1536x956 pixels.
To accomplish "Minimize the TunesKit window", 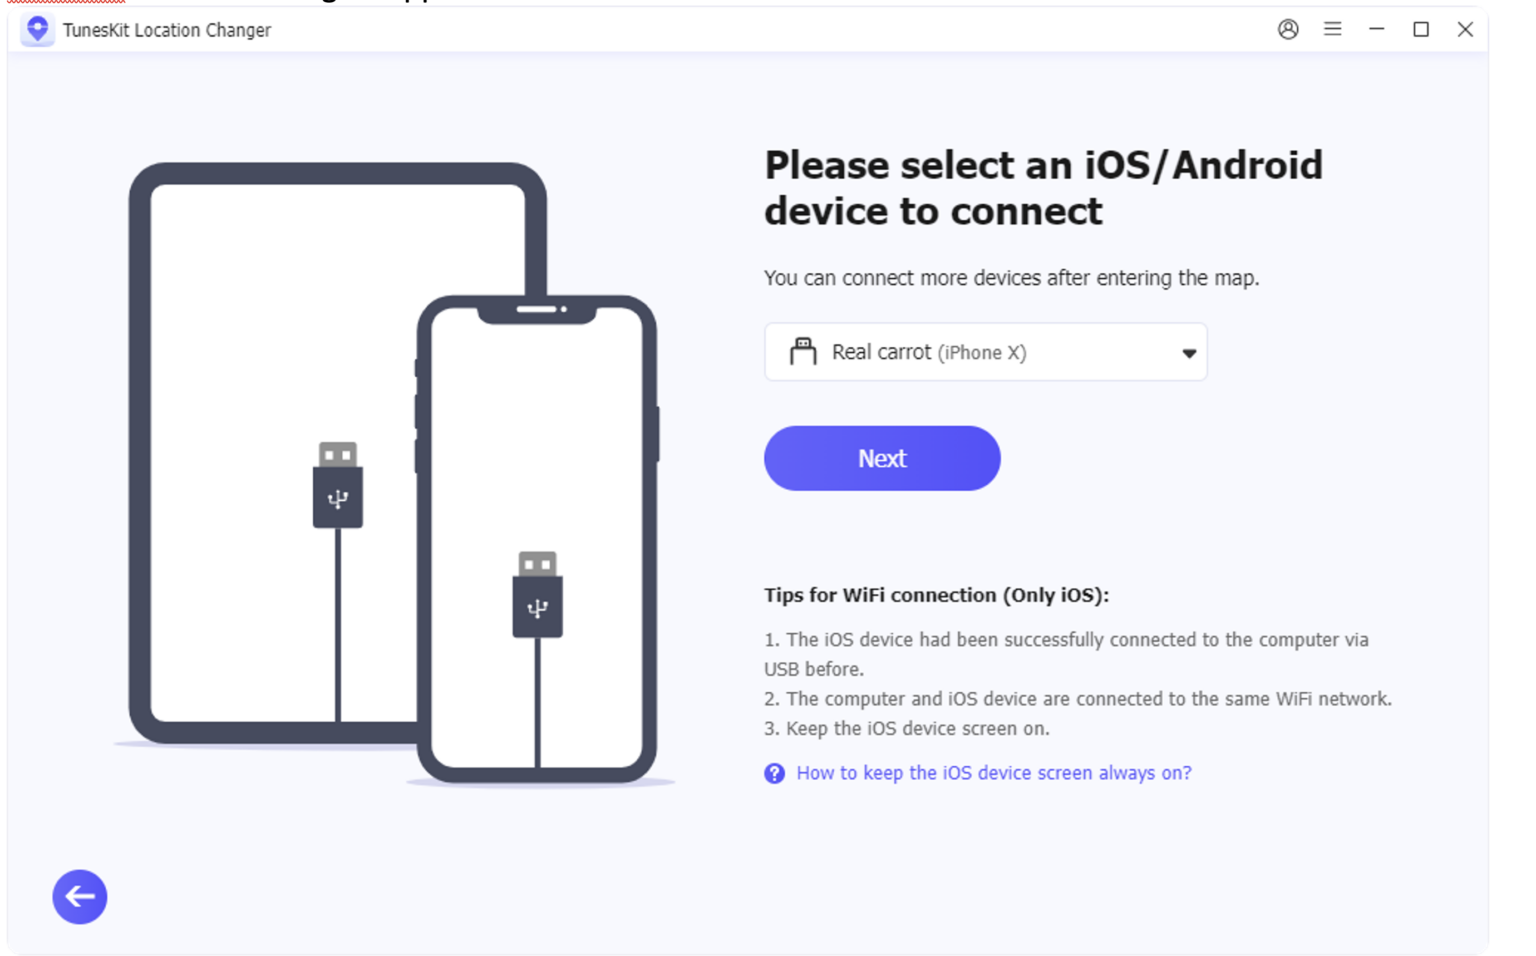I will [x=1376, y=29].
